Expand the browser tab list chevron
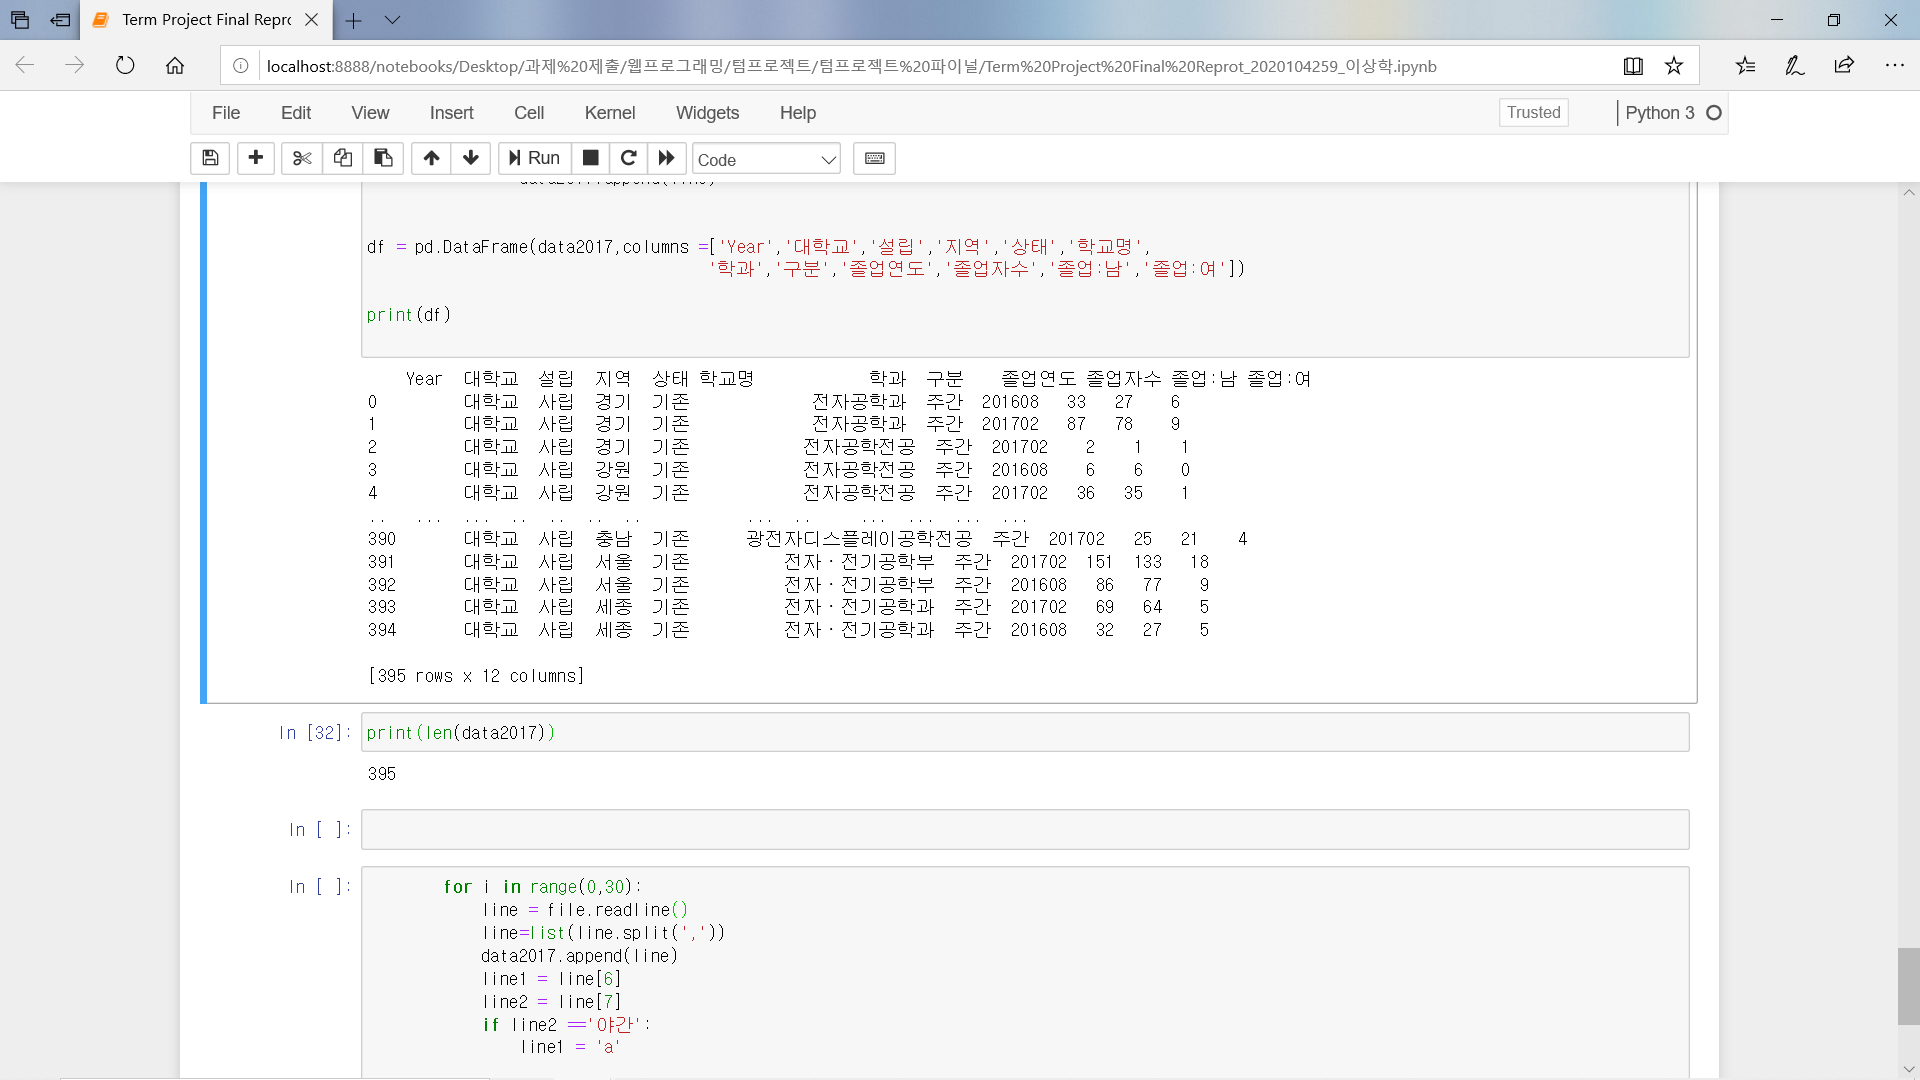 pos(392,20)
